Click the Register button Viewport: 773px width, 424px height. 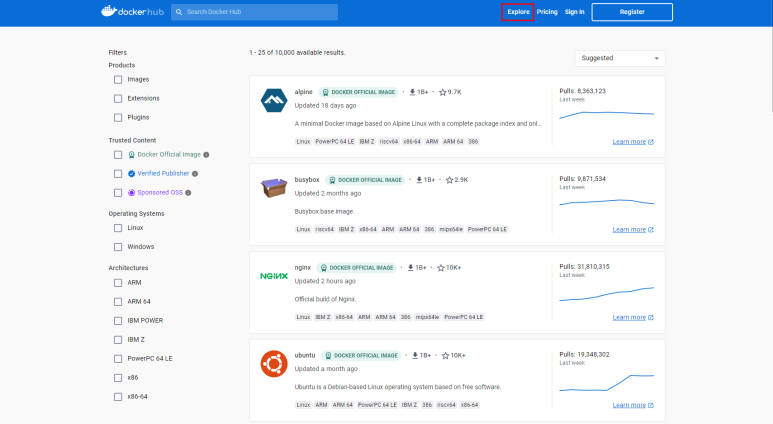point(632,12)
